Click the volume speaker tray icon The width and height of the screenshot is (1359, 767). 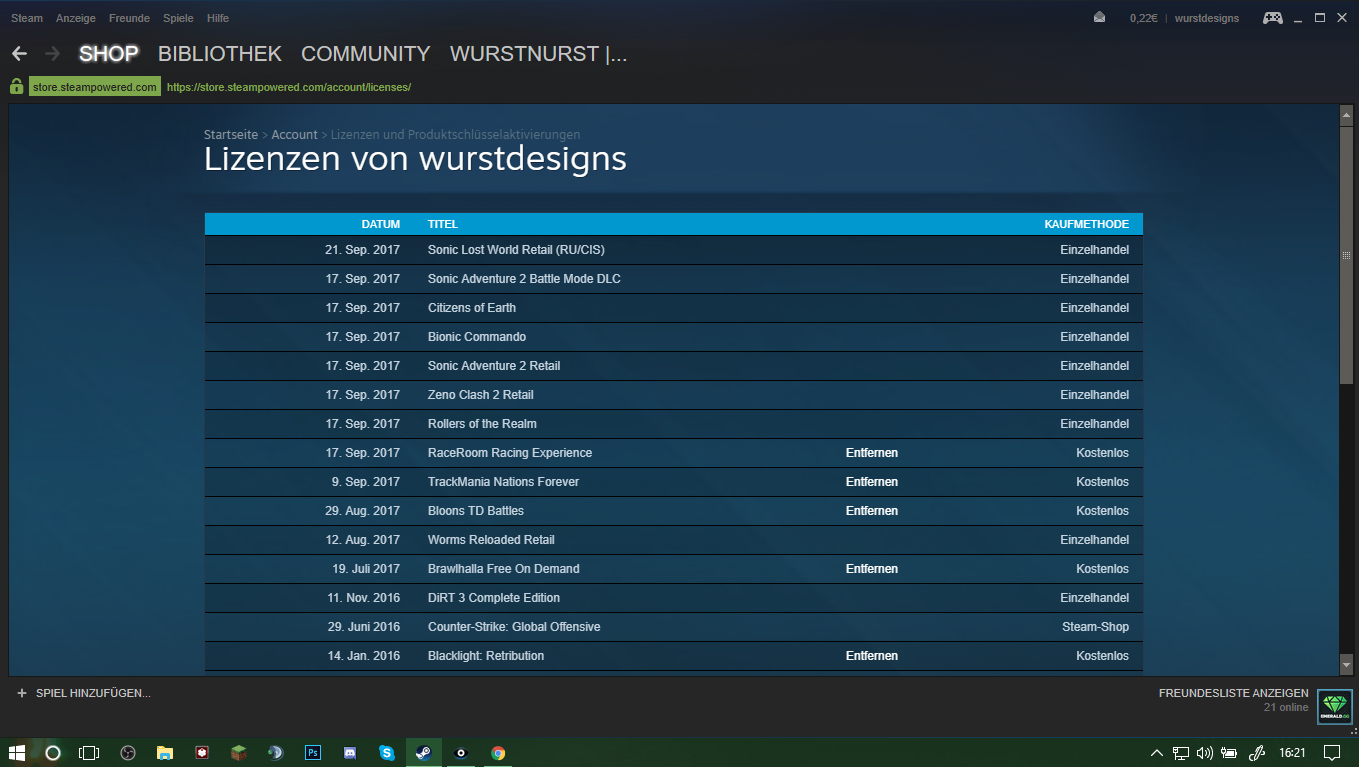coord(1204,752)
